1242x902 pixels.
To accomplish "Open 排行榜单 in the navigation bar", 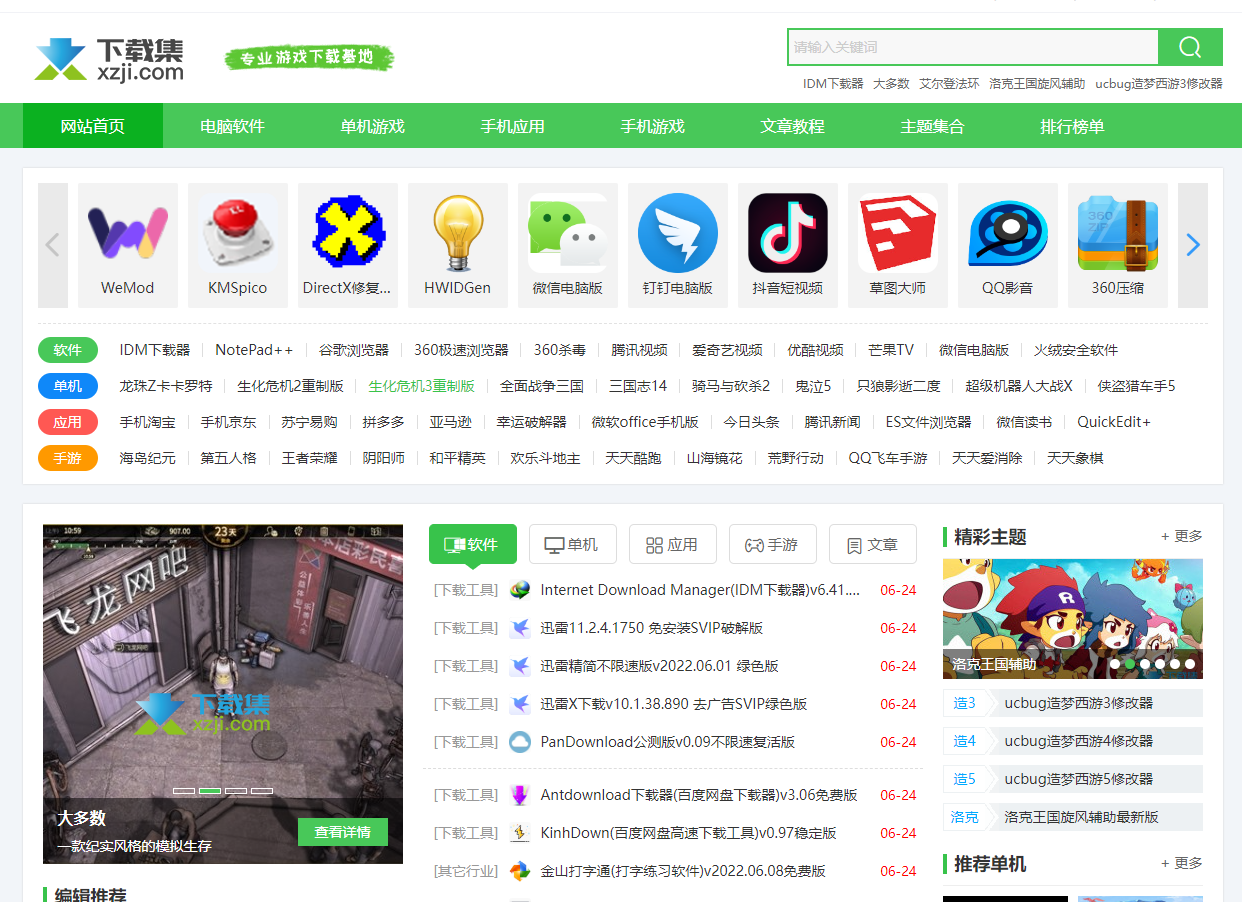I will pyautogui.click(x=1073, y=126).
